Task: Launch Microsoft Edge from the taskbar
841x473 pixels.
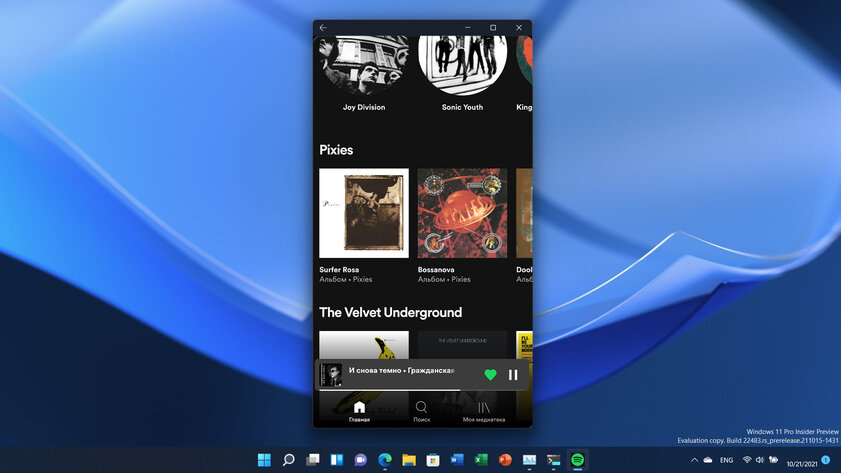Action: [385, 460]
